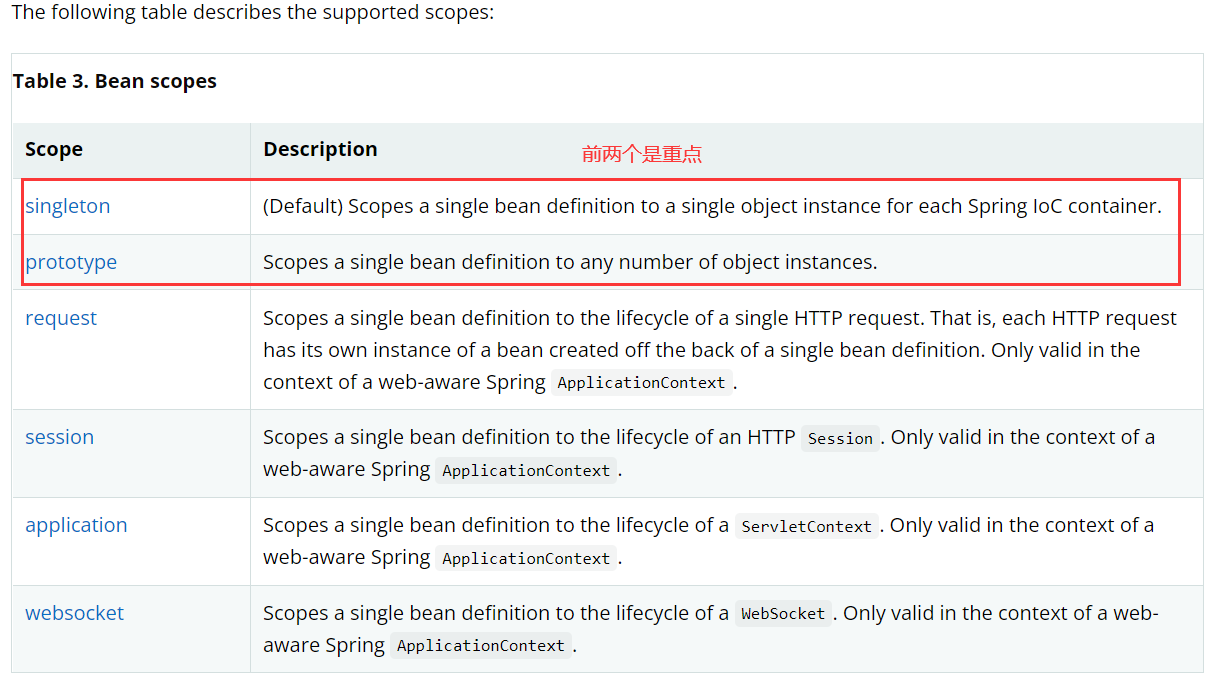Open the websocket scope link

click(x=75, y=613)
